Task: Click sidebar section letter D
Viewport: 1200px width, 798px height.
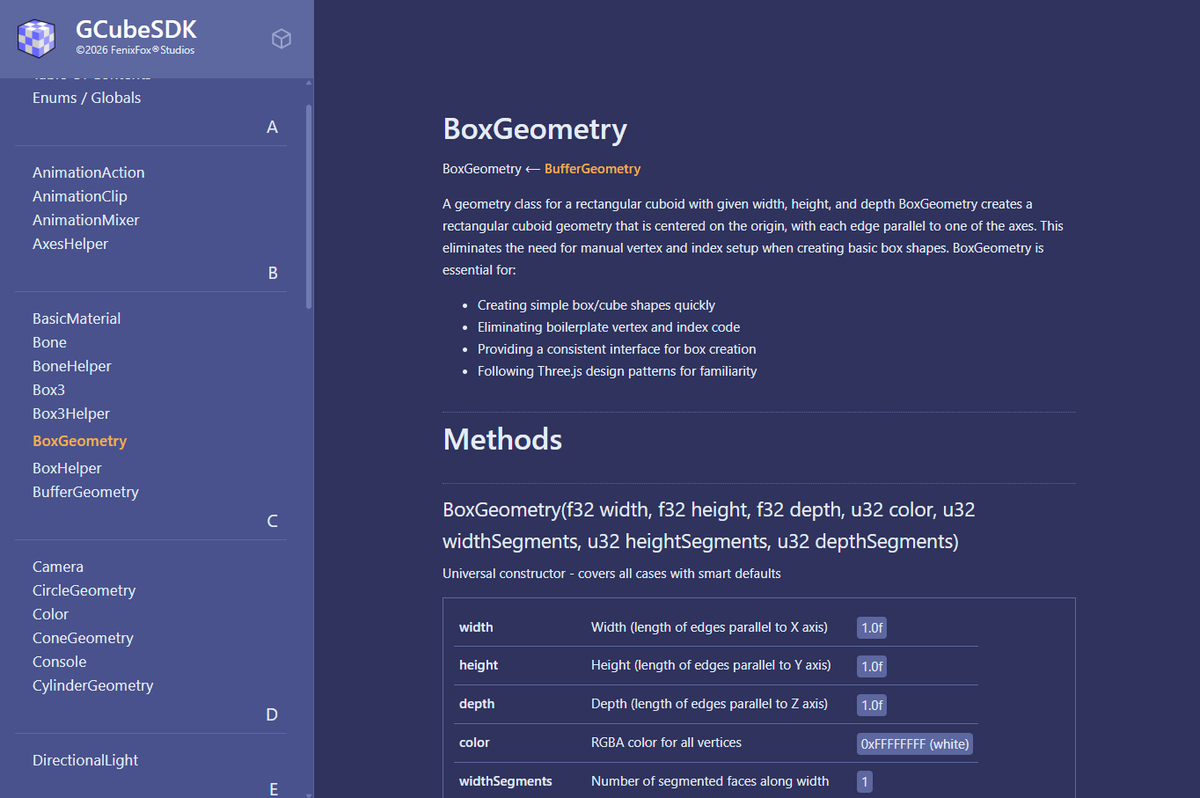Action: (x=272, y=715)
